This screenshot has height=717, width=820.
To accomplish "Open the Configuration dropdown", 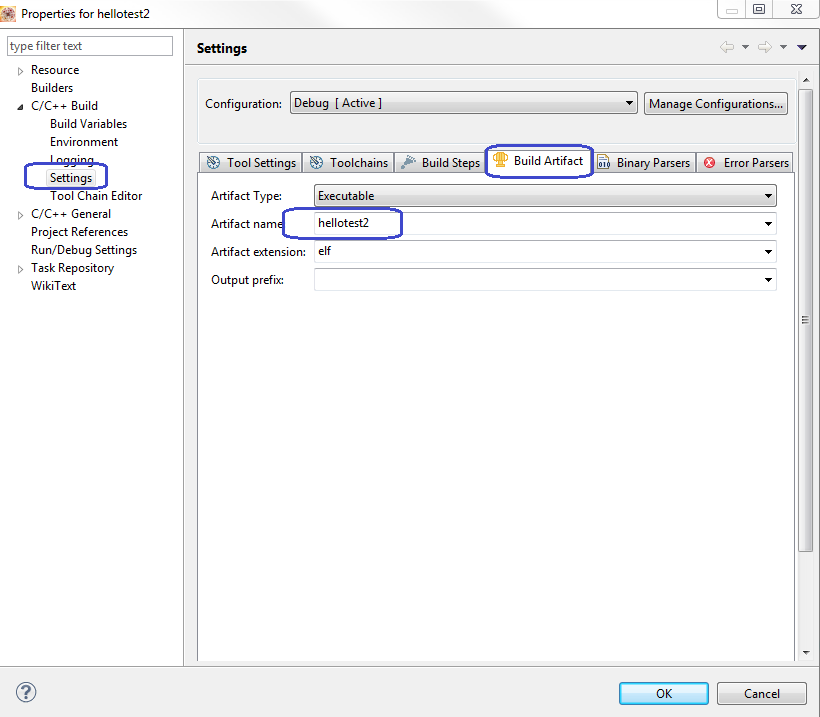I will 463,103.
